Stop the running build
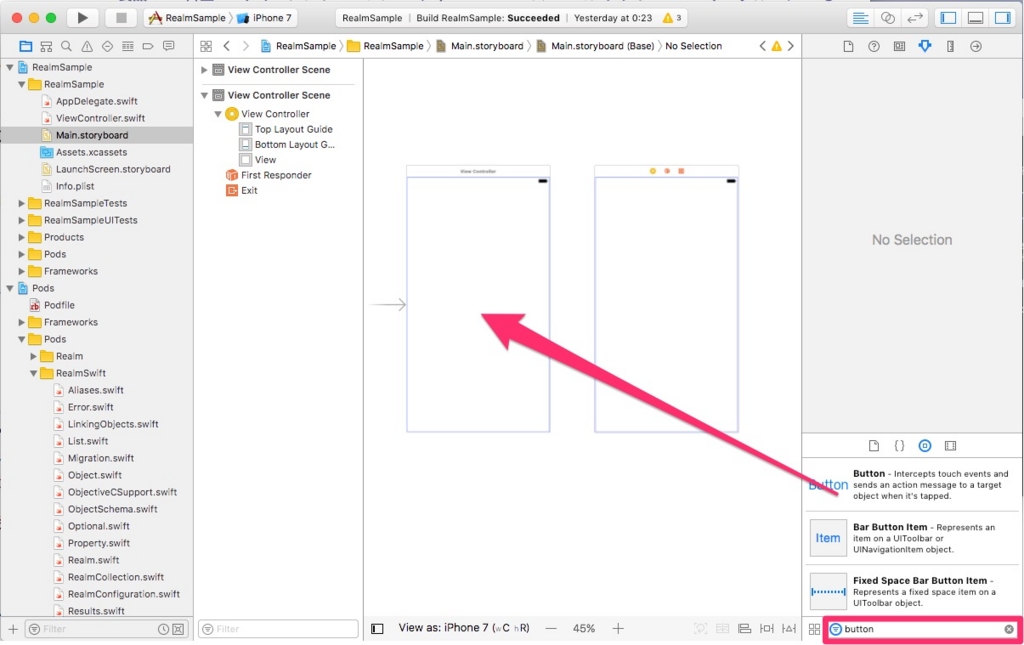Image resolution: width=1024 pixels, height=645 pixels. point(121,18)
